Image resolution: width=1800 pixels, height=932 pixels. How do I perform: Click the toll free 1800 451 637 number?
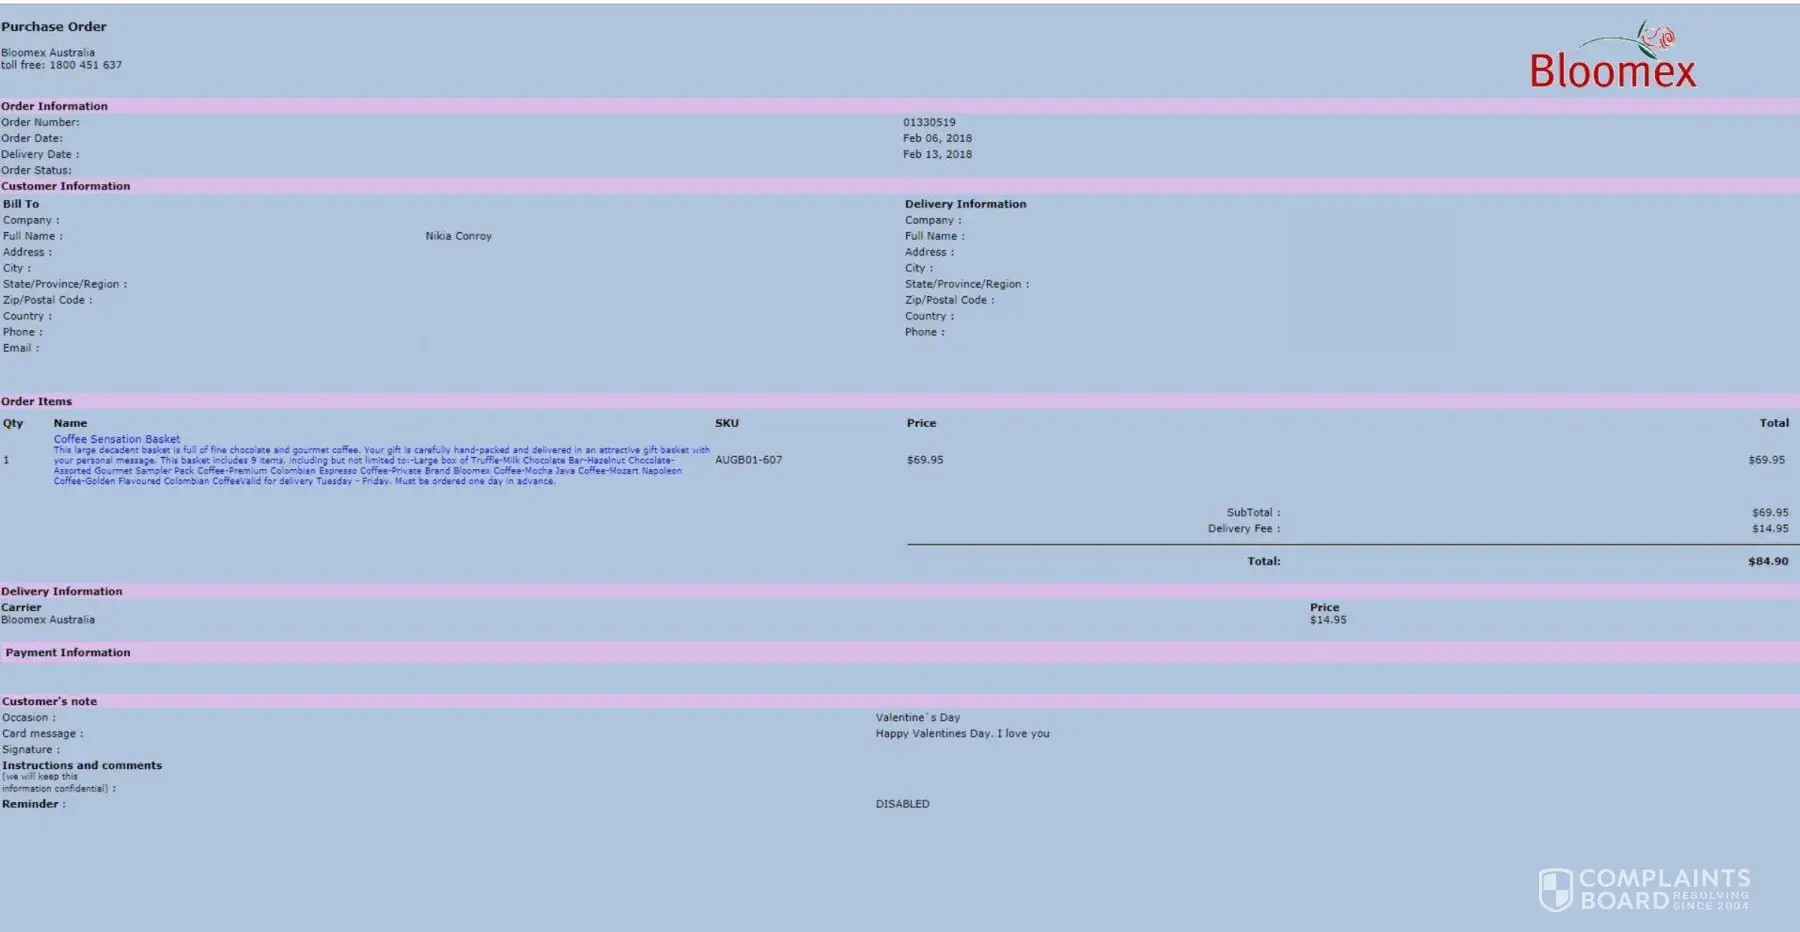coord(61,65)
